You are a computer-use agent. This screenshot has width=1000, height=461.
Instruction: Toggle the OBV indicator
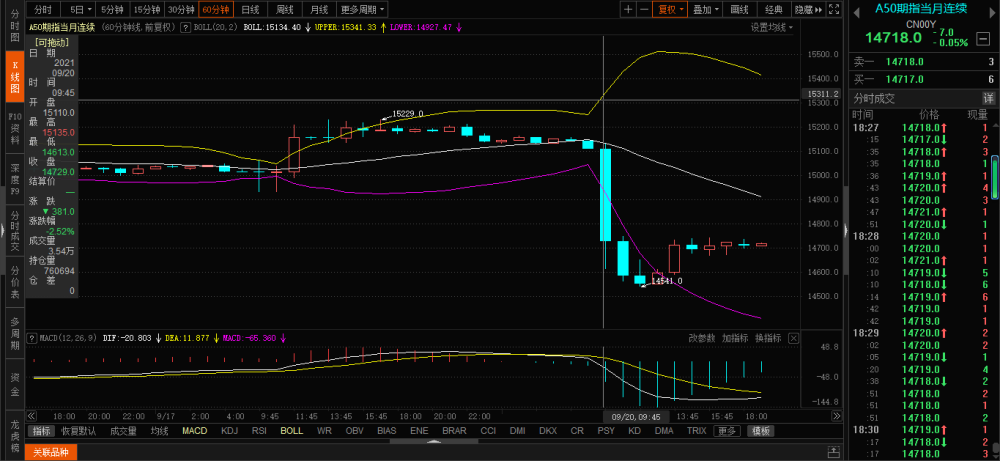coord(355,431)
